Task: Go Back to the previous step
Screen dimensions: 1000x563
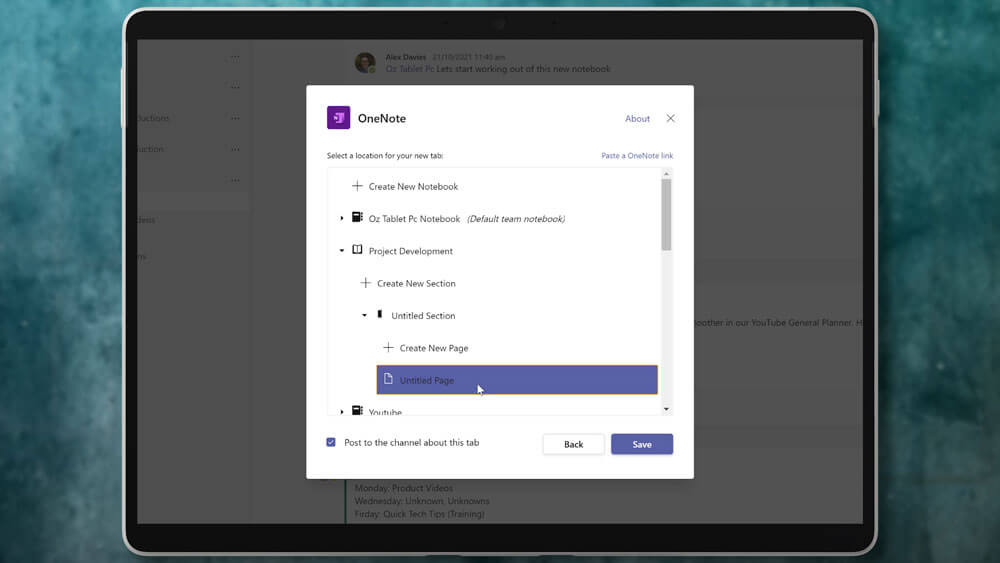Action: [x=573, y=444]
